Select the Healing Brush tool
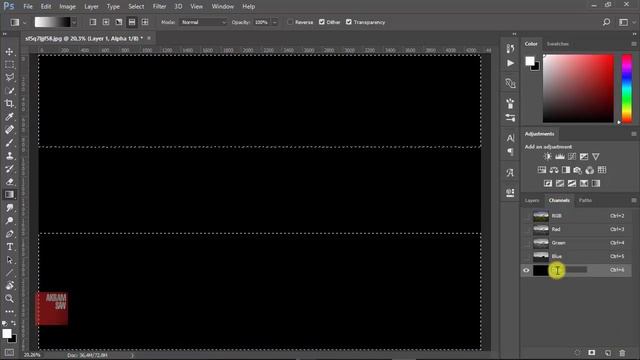Viewport: 640px width, 360px height. tap(9, 130)
